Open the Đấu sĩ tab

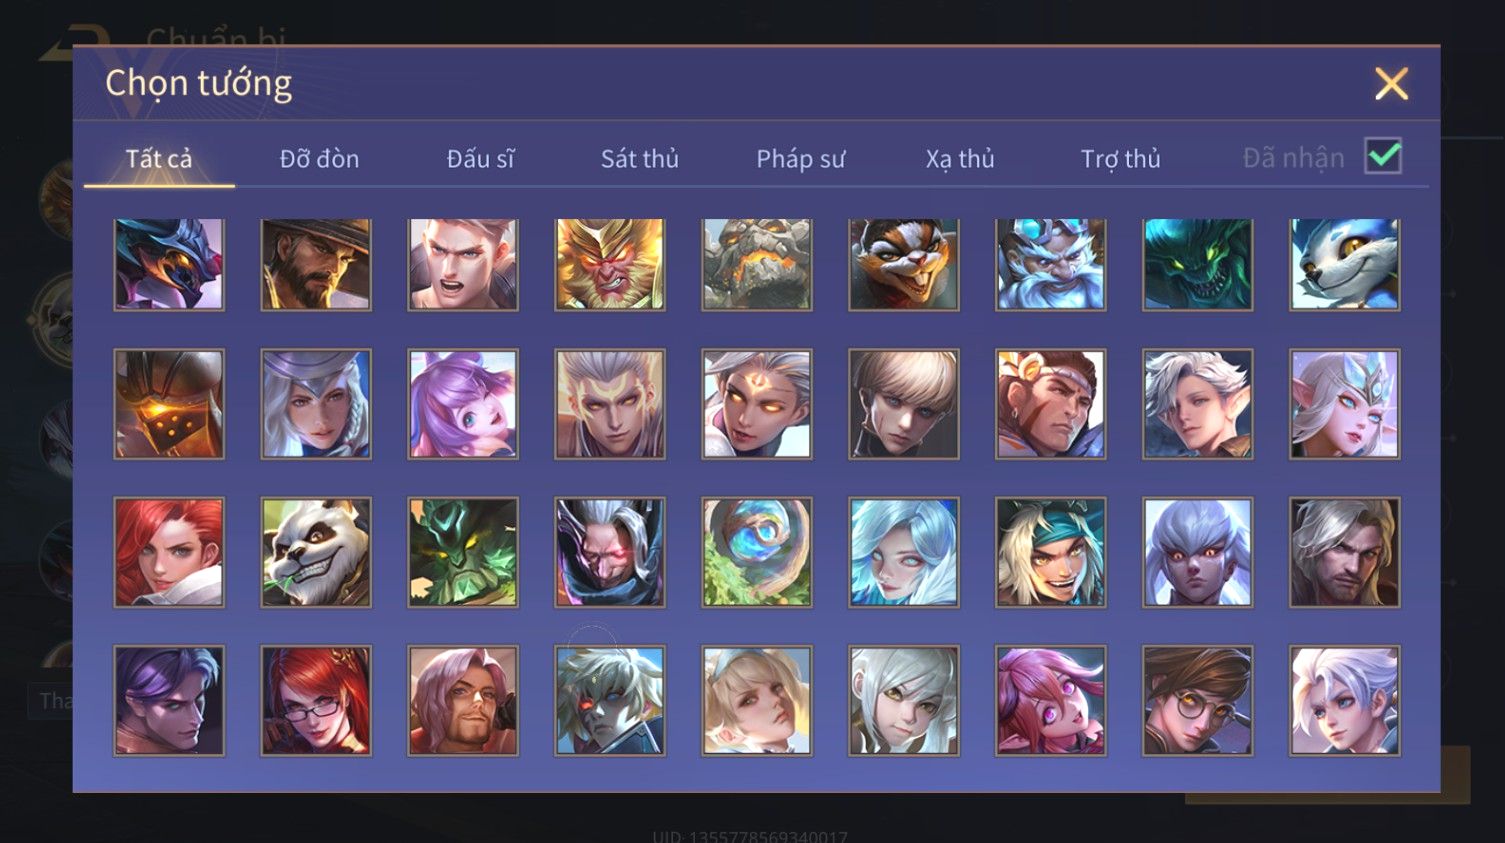tap(480, 158)
